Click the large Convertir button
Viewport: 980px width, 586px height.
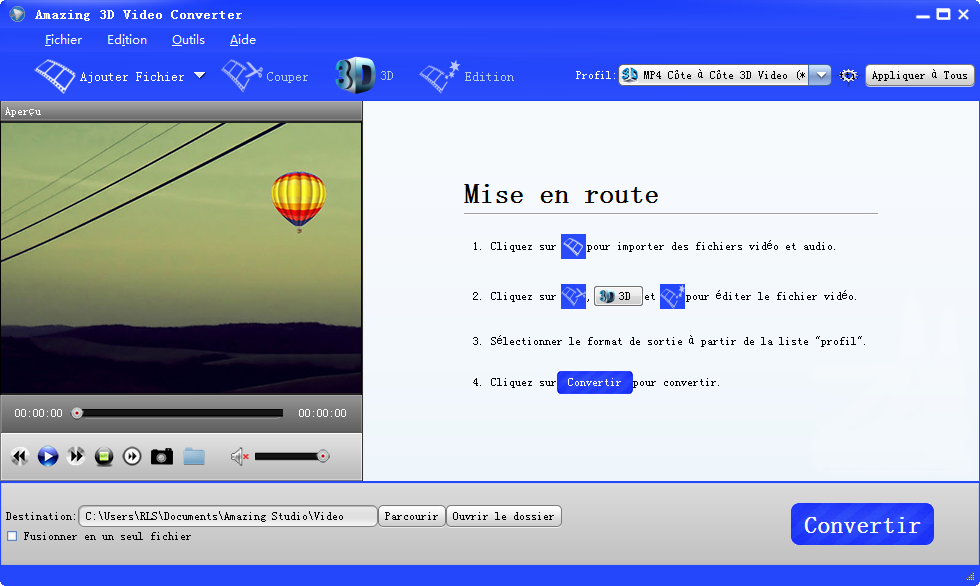click(862, 524)
